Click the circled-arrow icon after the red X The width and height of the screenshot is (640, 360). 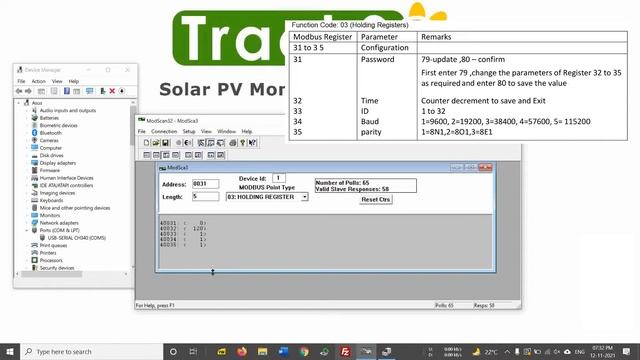pyautogui.click(x=122, y=91)
